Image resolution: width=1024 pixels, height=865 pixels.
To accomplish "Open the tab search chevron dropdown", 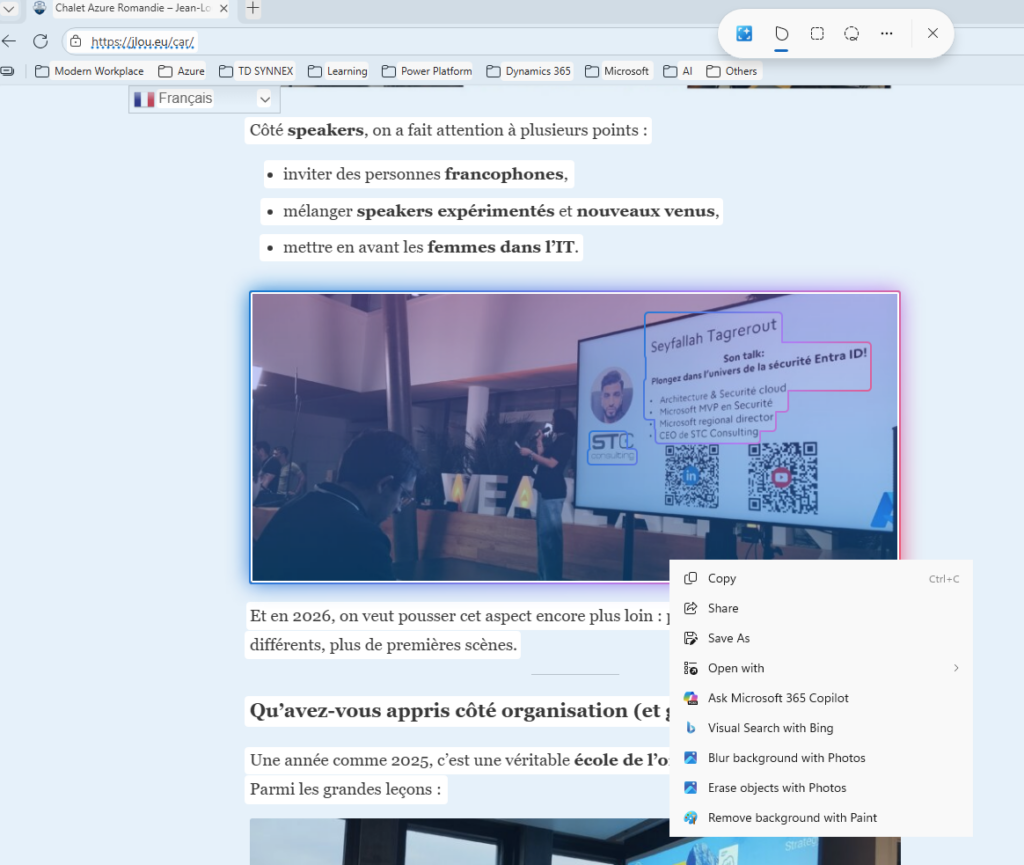I will [10, 9].
